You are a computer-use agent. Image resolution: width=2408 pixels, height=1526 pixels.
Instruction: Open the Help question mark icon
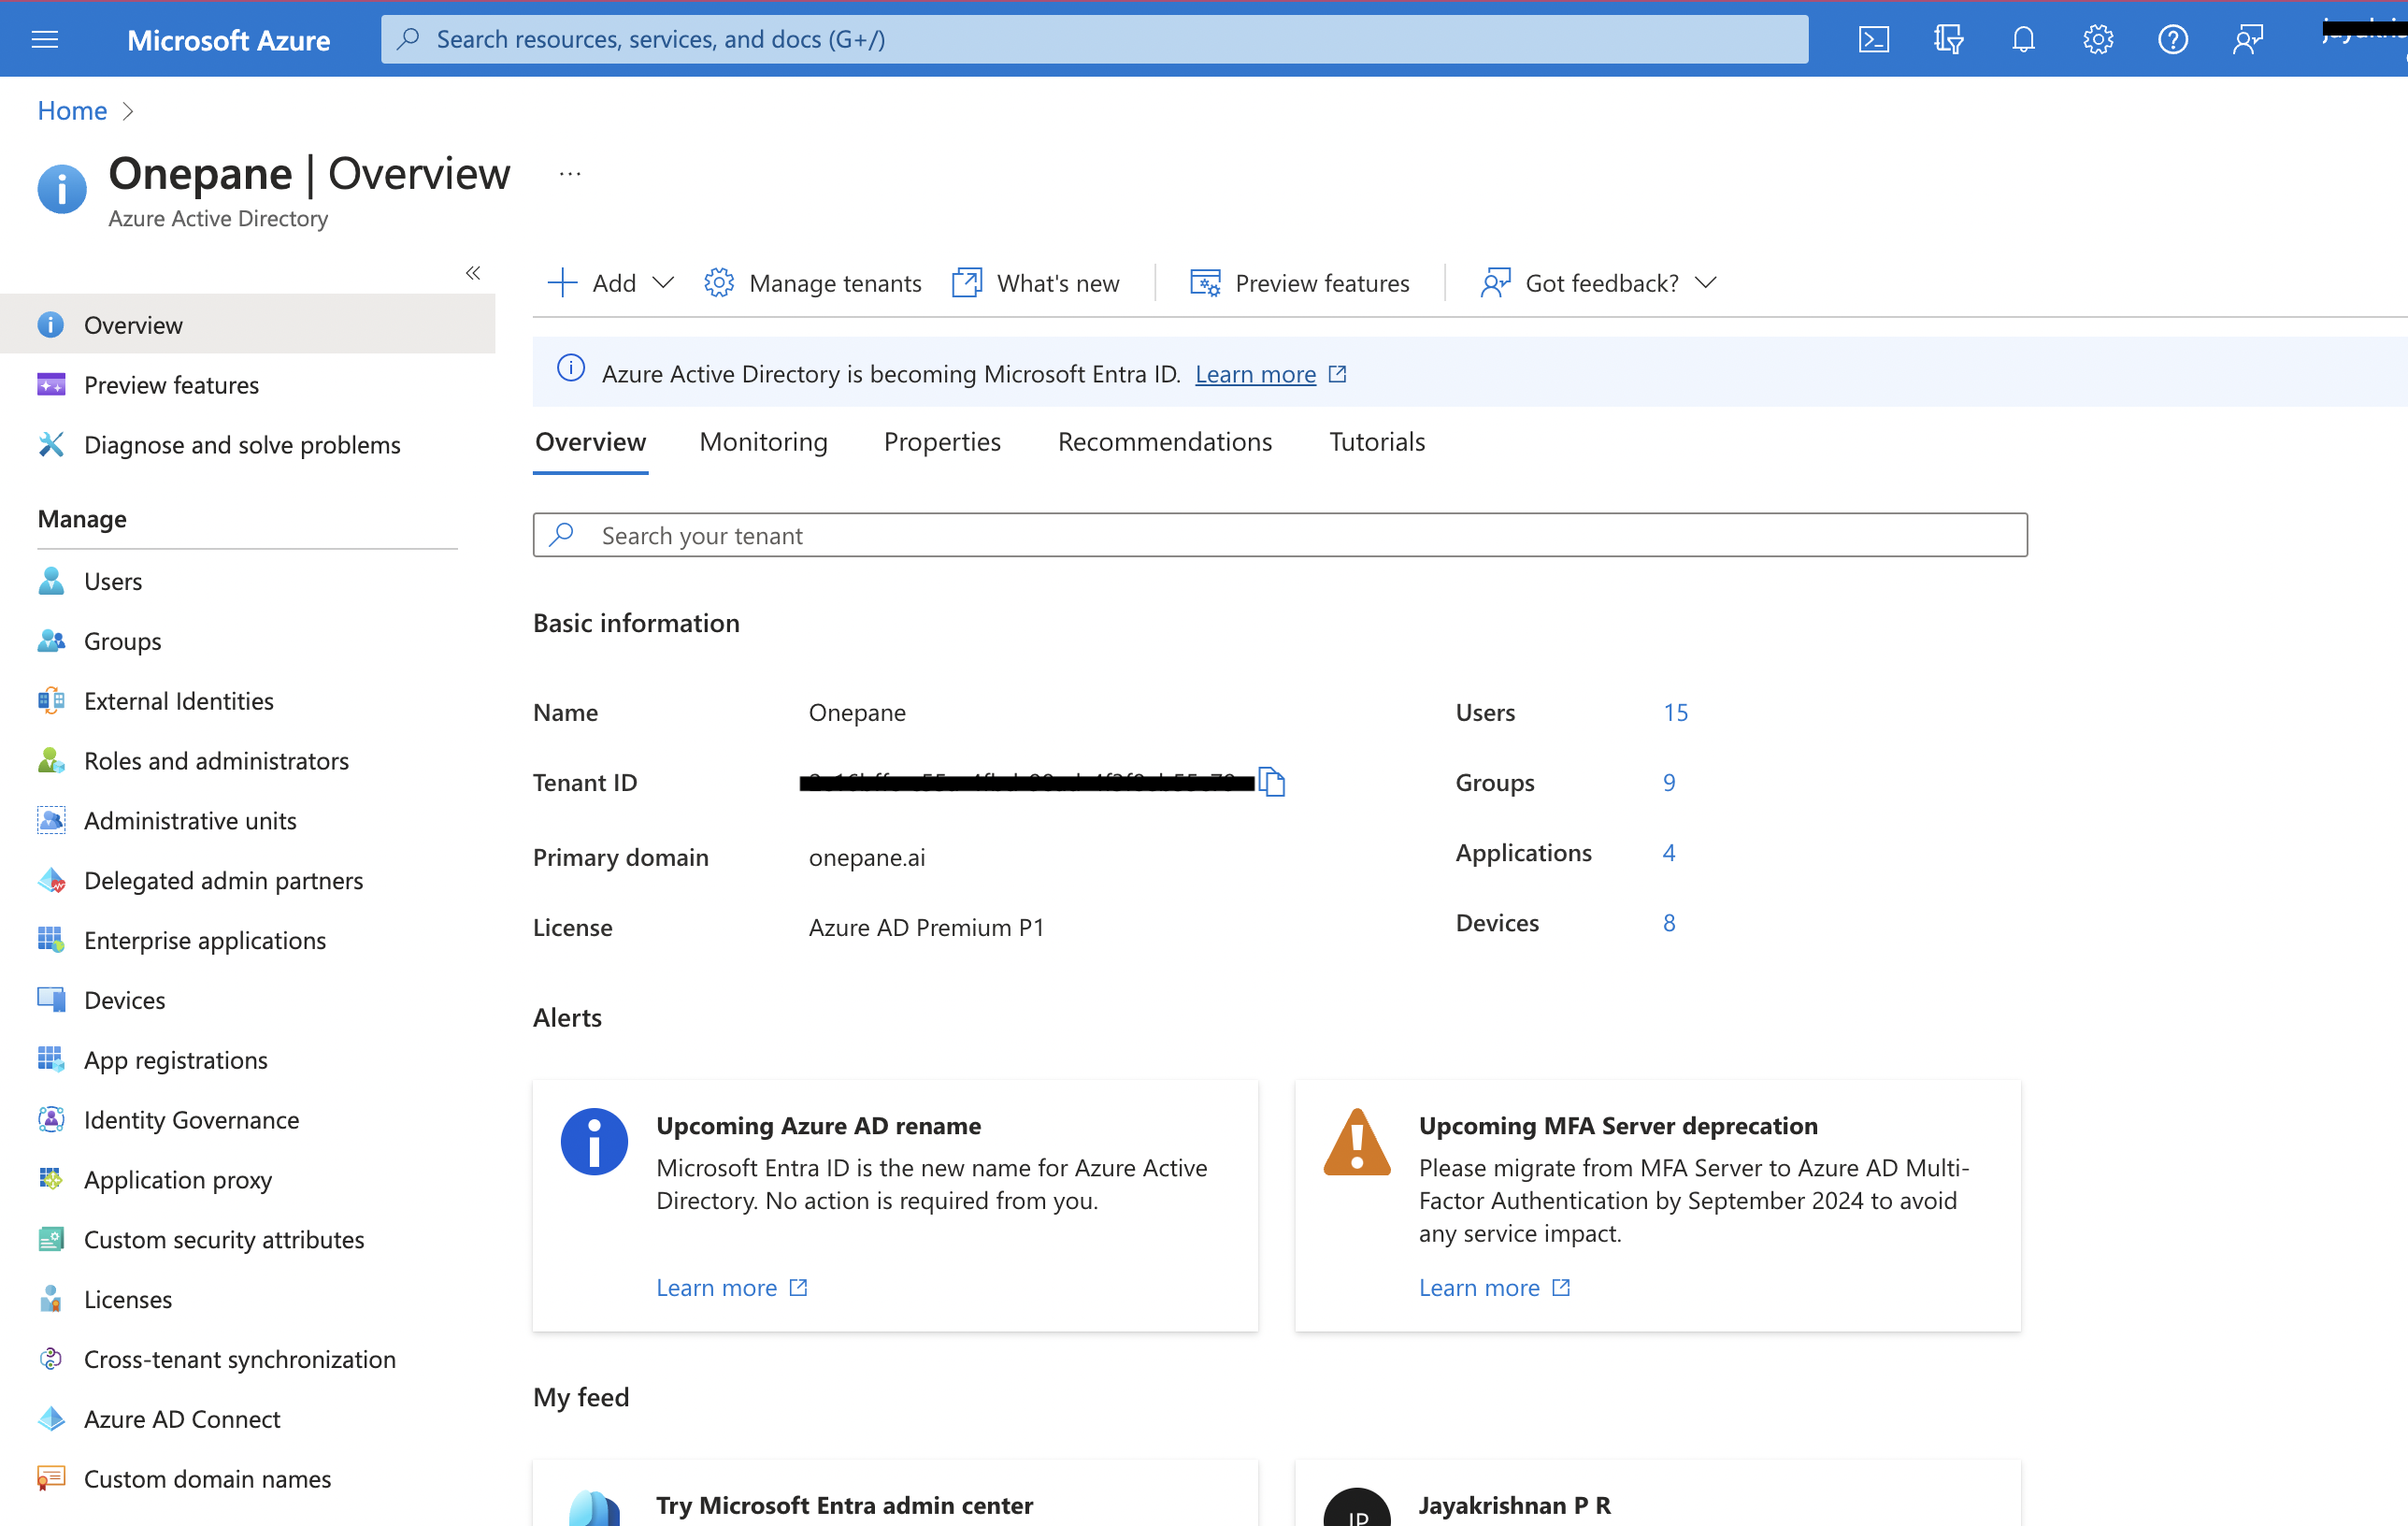tap(2173, 39)
